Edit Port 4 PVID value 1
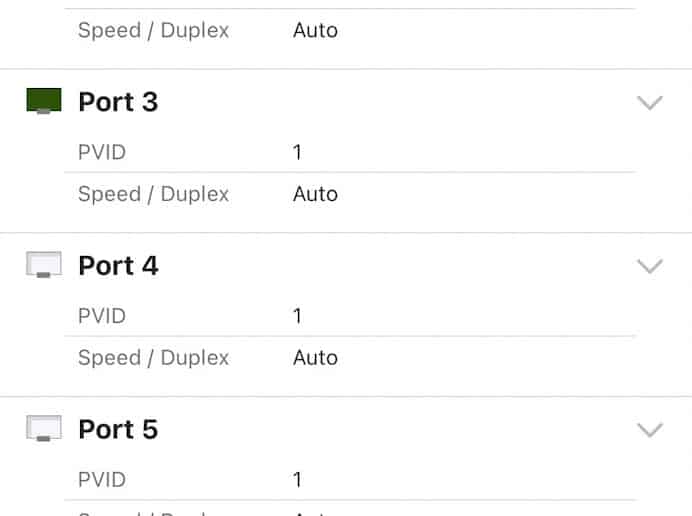 tap(297, 316)
